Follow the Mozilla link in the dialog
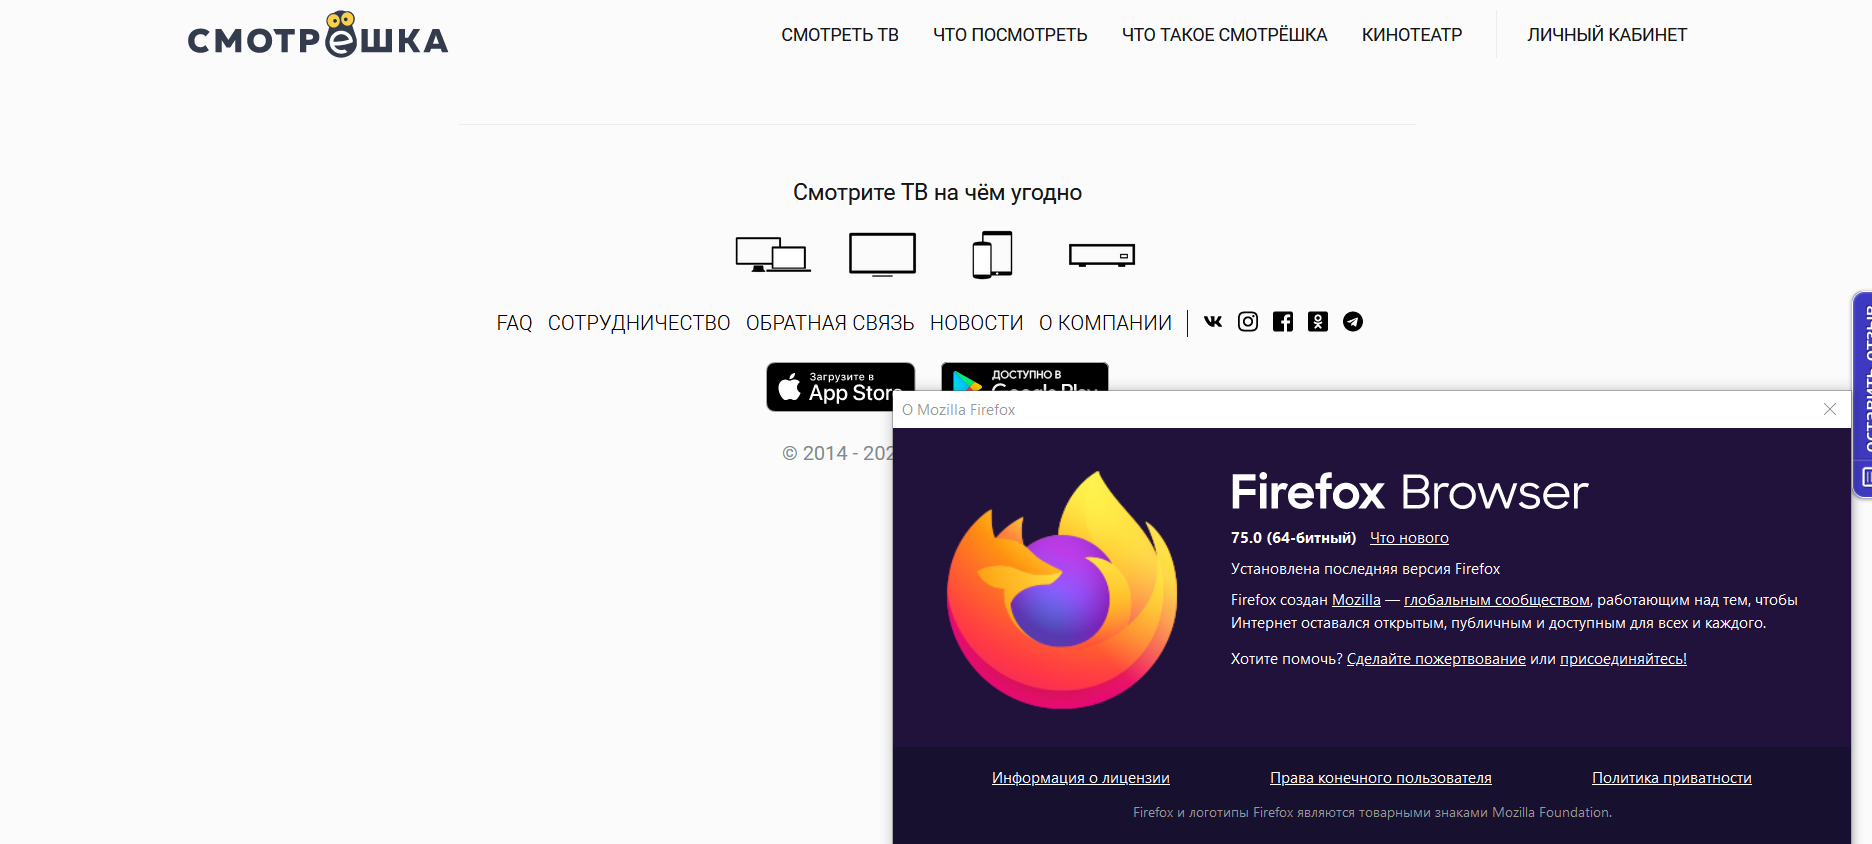This screenshot has height=844, width=1872. 1356,600
